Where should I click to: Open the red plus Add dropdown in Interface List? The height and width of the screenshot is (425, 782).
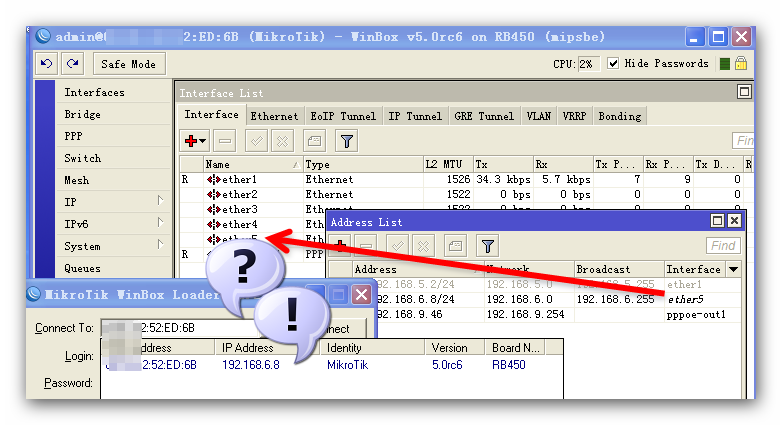195,141
